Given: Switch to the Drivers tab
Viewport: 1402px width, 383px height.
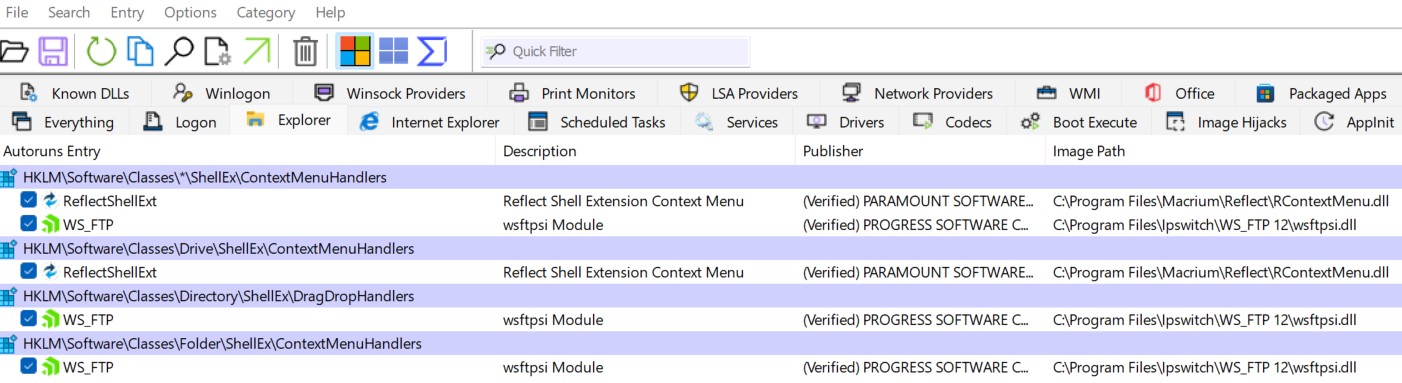Looking at the screenshot, I should [846, 122].
